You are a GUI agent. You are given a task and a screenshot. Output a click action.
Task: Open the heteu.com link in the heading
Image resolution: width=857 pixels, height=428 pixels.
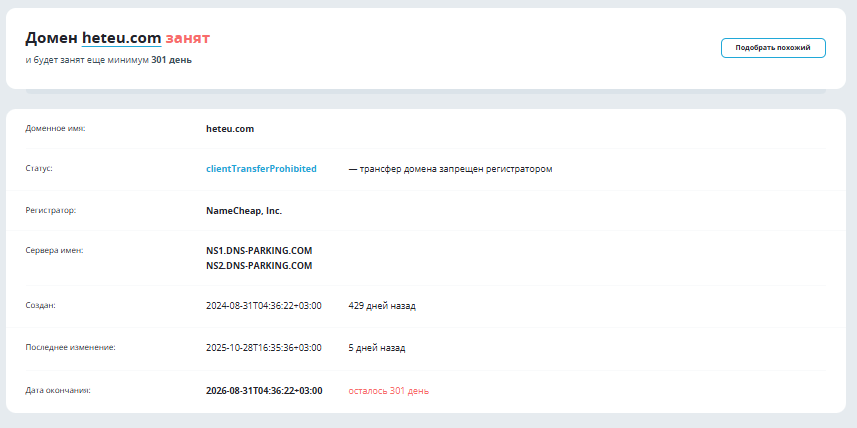[x=121, y=38]
